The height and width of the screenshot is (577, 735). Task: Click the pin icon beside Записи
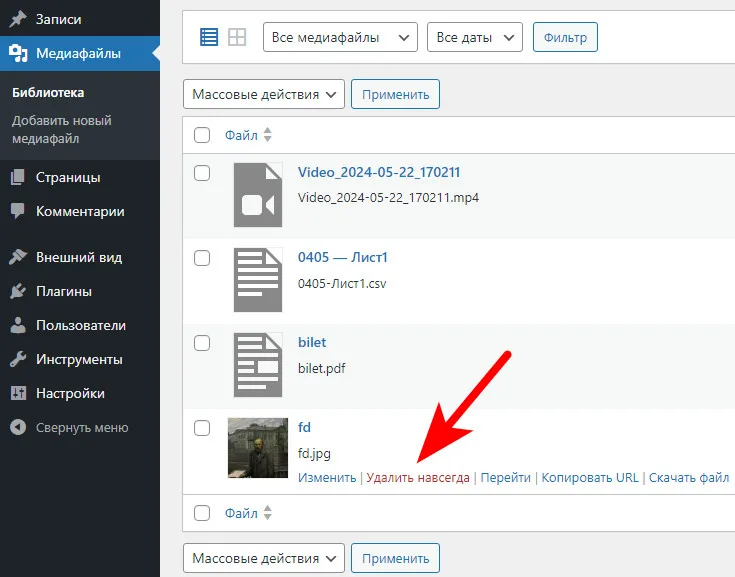click(x=18, y=19)
